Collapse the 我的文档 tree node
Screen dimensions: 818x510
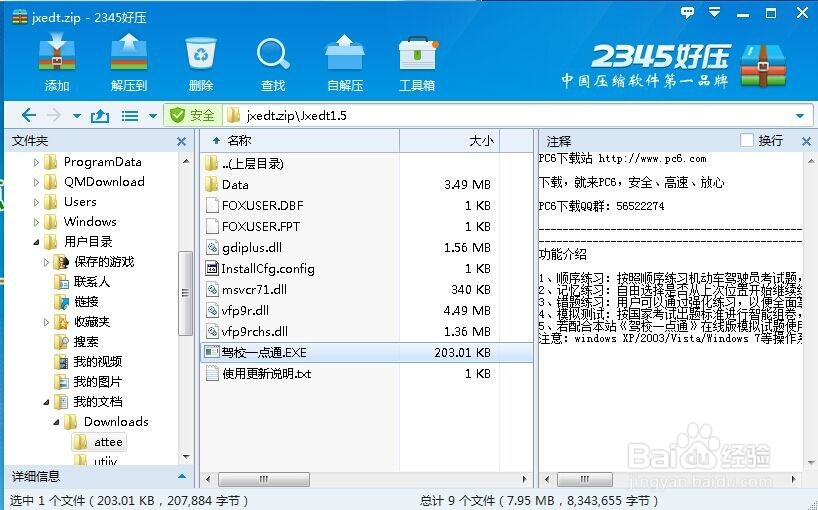[x=46, y=402]
